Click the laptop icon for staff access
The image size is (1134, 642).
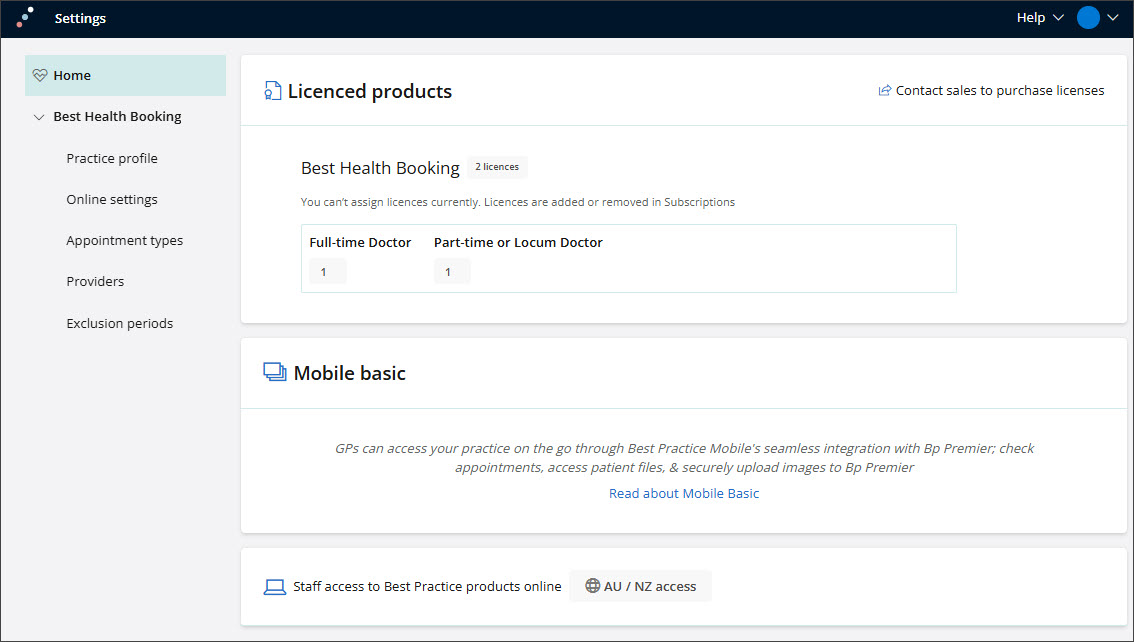tap(275, 587)
